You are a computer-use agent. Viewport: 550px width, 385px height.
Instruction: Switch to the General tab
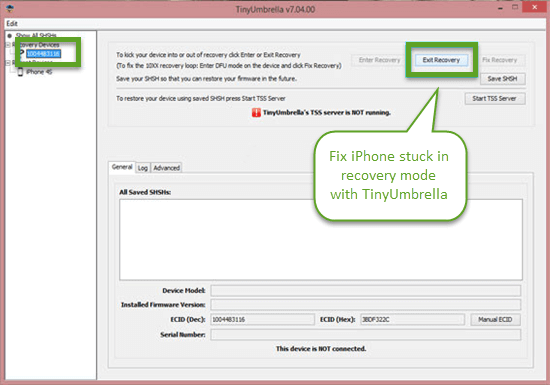[x=122, y=167]
